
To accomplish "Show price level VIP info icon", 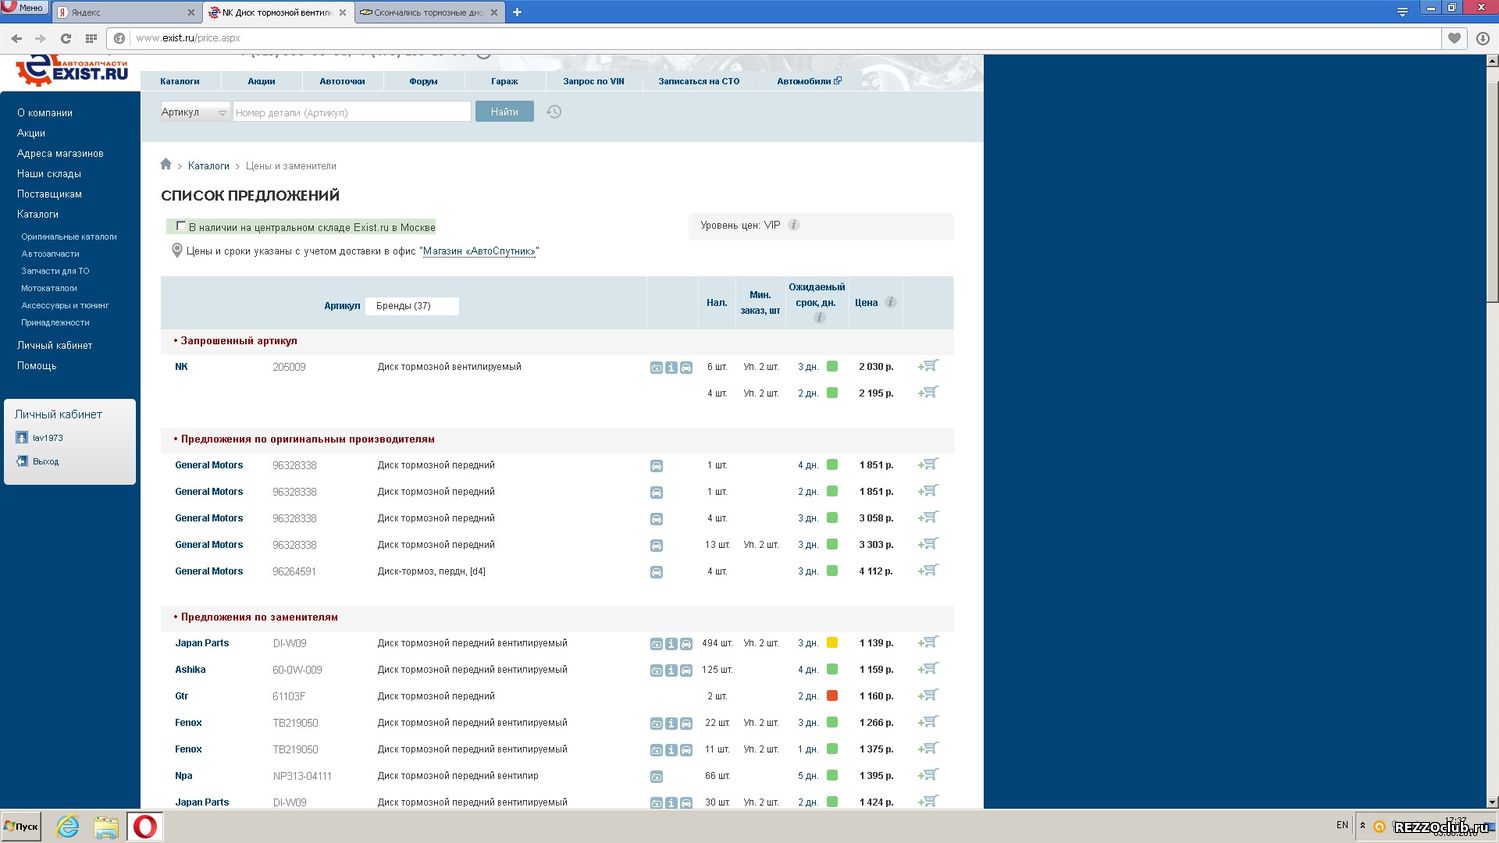I will coord(794,225).
